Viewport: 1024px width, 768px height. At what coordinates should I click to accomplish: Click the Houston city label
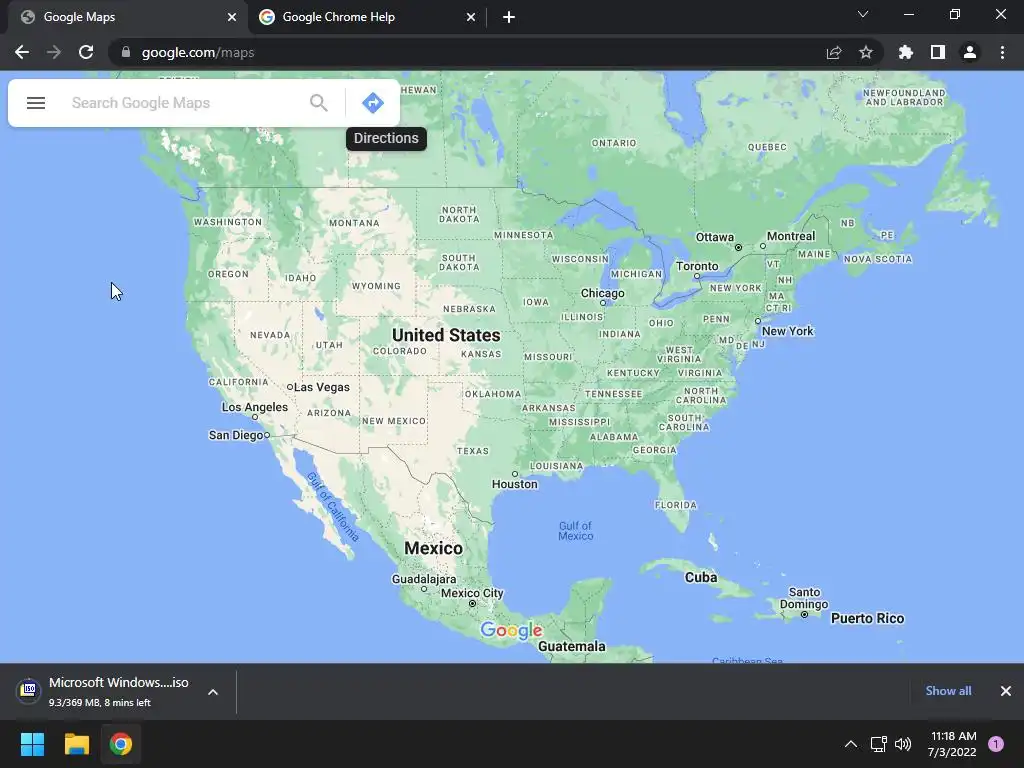coord(515,484)
